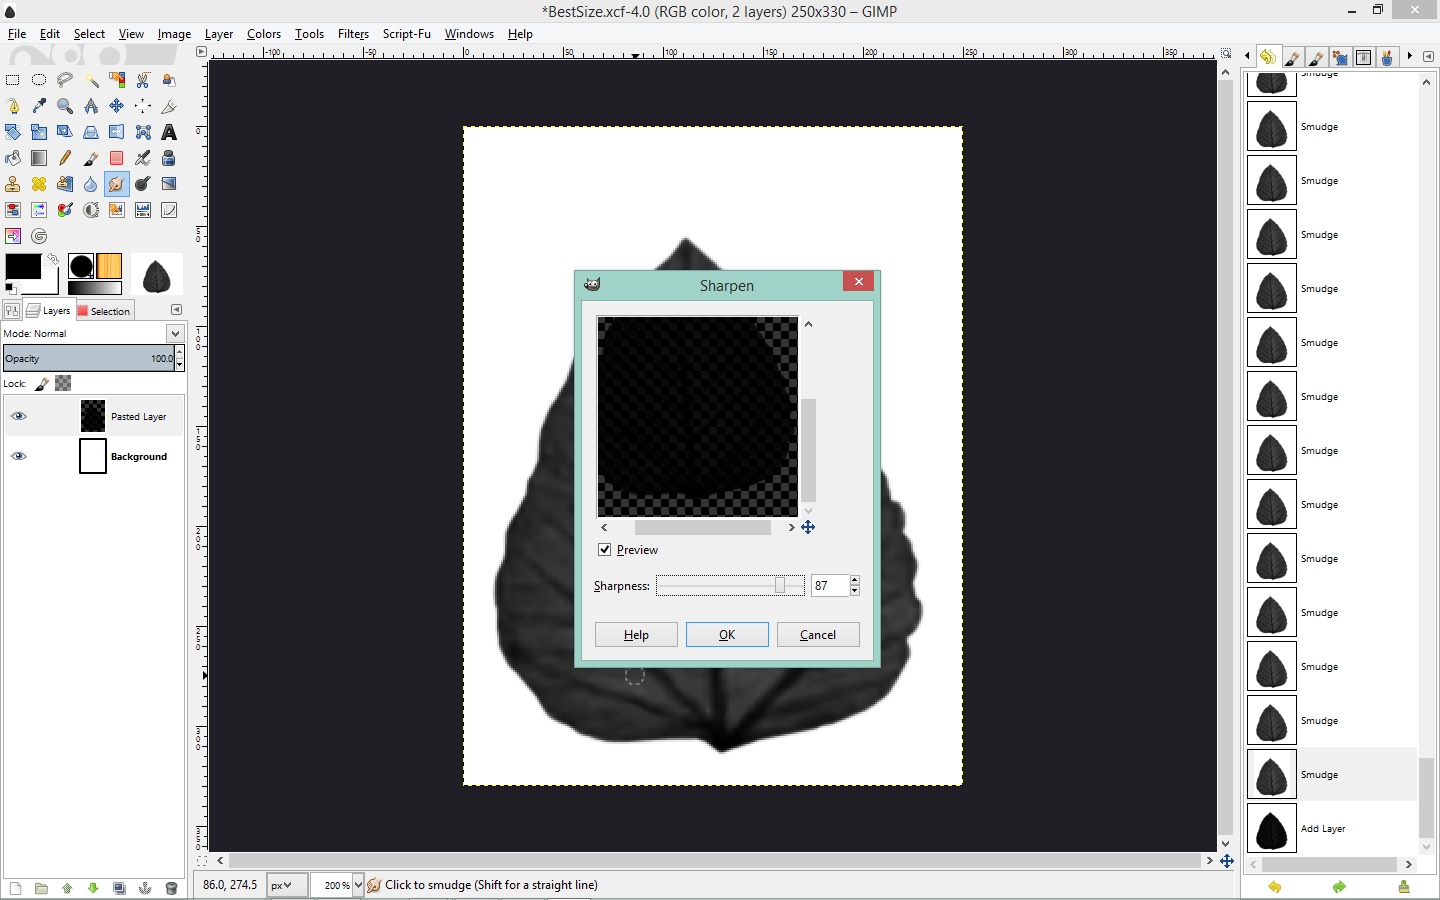Select the Free Select lasso tool

click(65, 80)
